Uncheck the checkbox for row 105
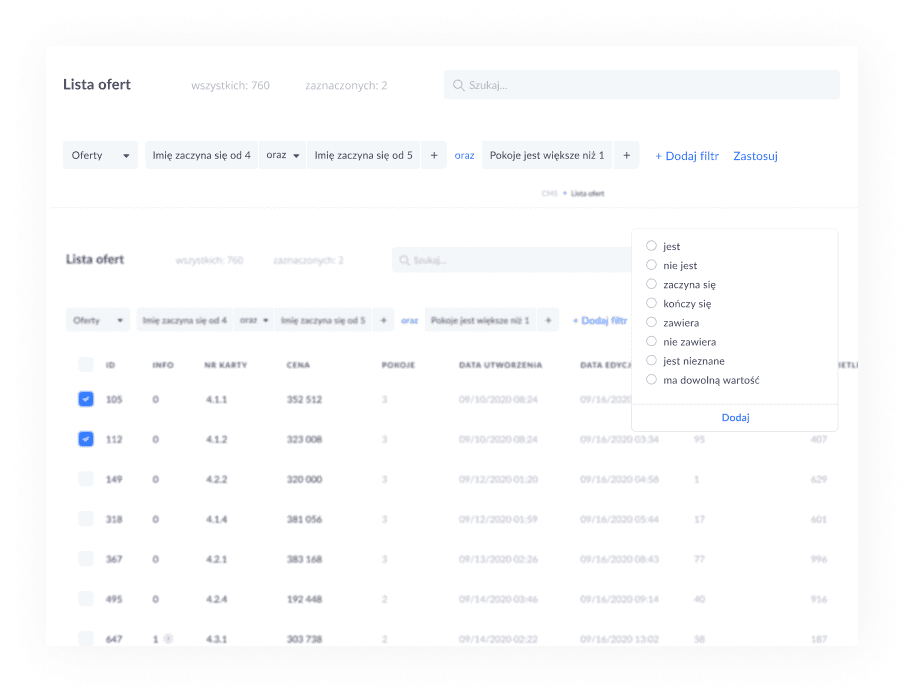The width and height of the screenshot is (912, 700). tap(86, 400)
